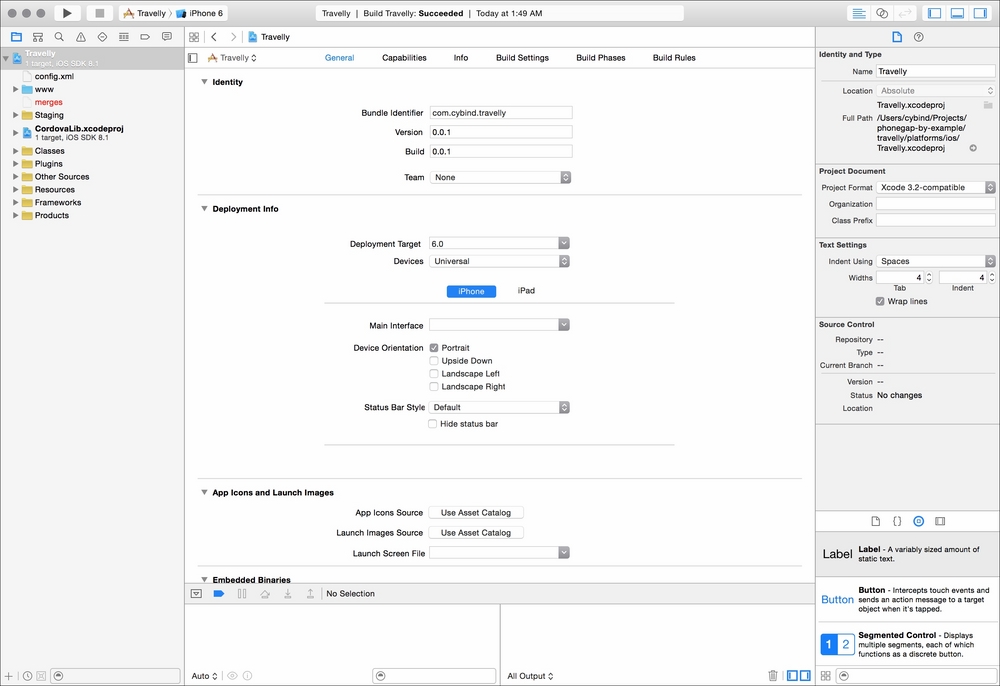Select the iPad segment button

pos(526,291)
